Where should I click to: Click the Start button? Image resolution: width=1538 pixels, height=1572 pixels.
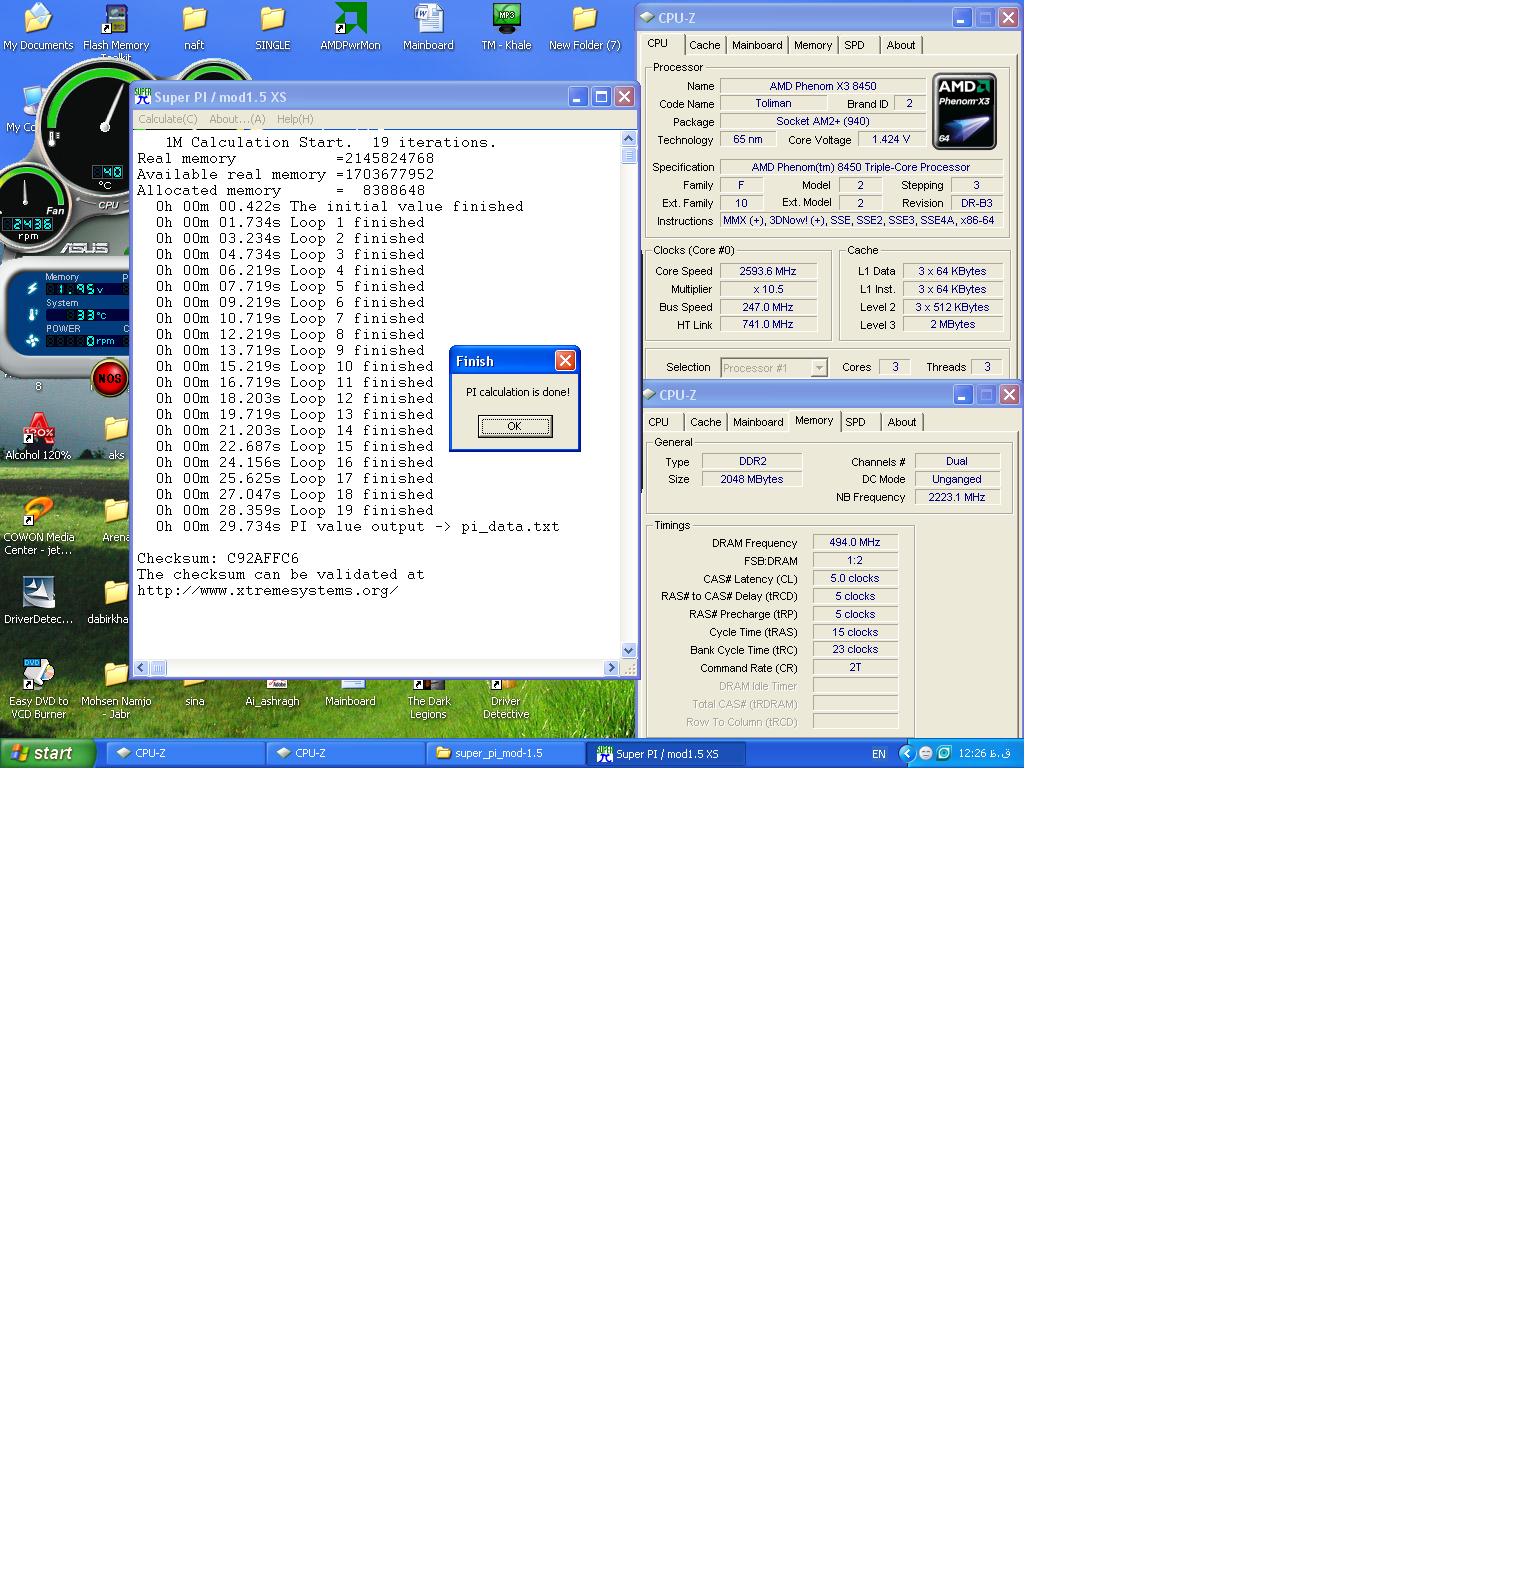(x=48, y=753)
